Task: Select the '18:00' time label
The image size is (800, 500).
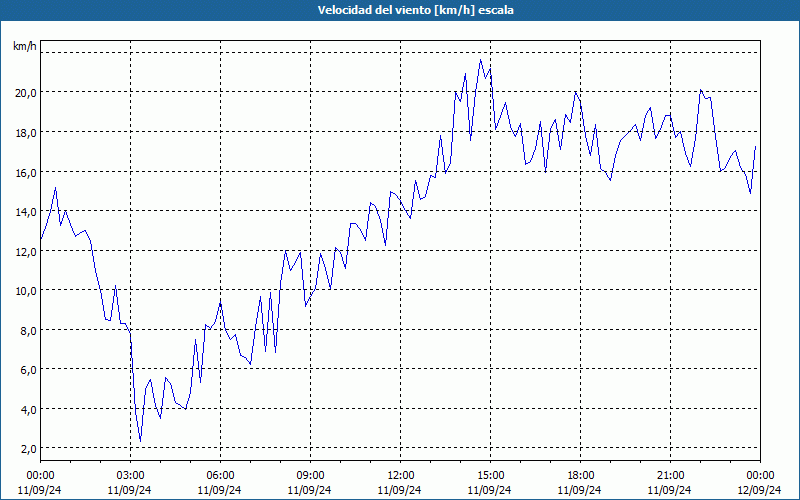Action: [581, 476]
